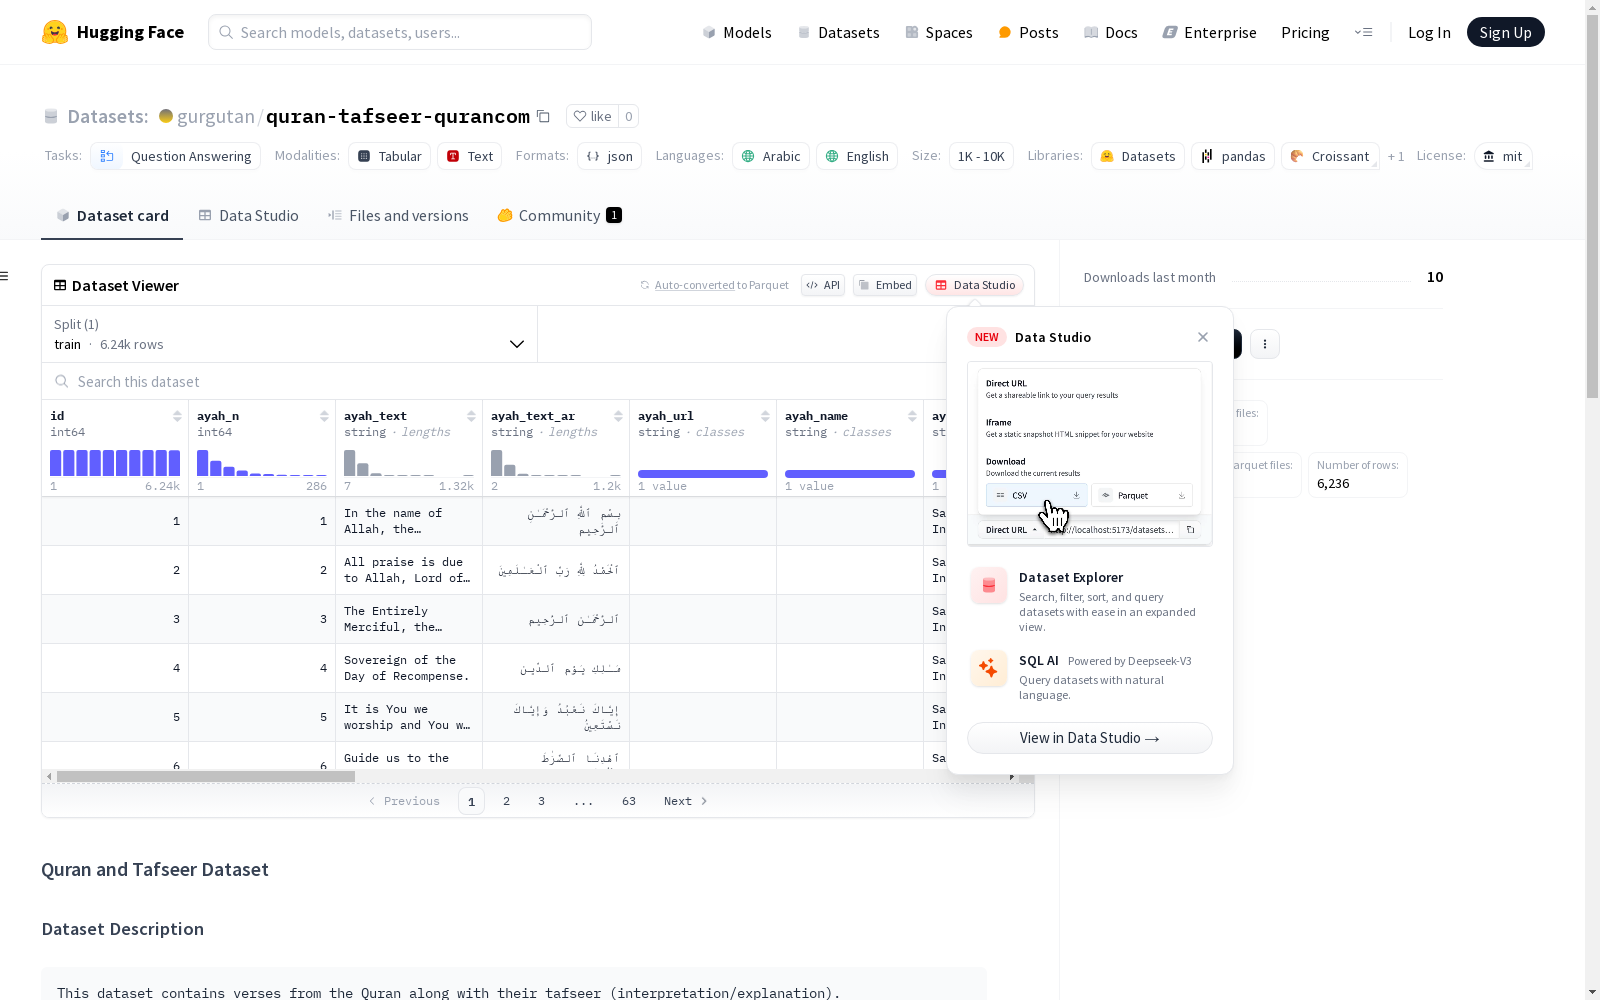
Task: Open Posts in the top navigation
Action: 1028,33
